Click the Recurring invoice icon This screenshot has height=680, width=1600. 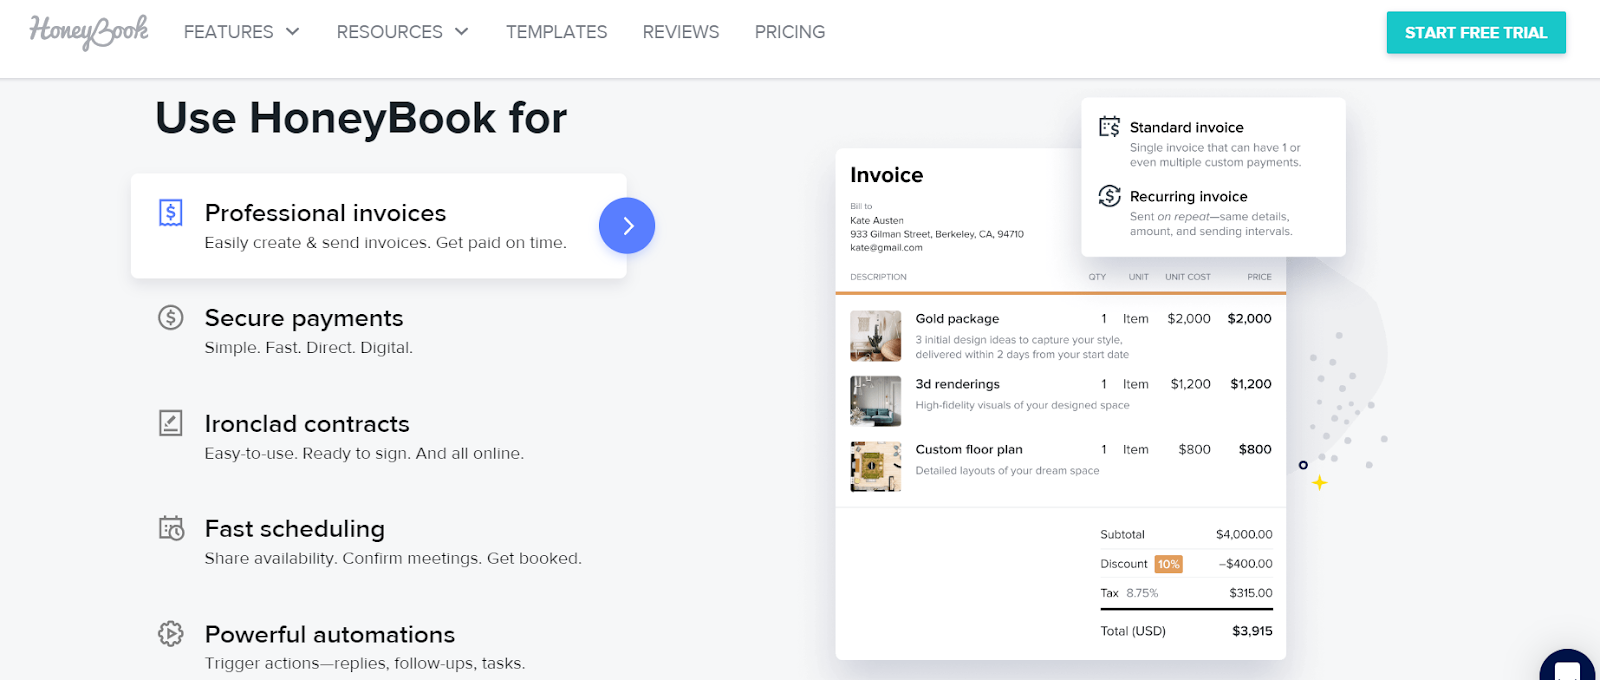1109,196
